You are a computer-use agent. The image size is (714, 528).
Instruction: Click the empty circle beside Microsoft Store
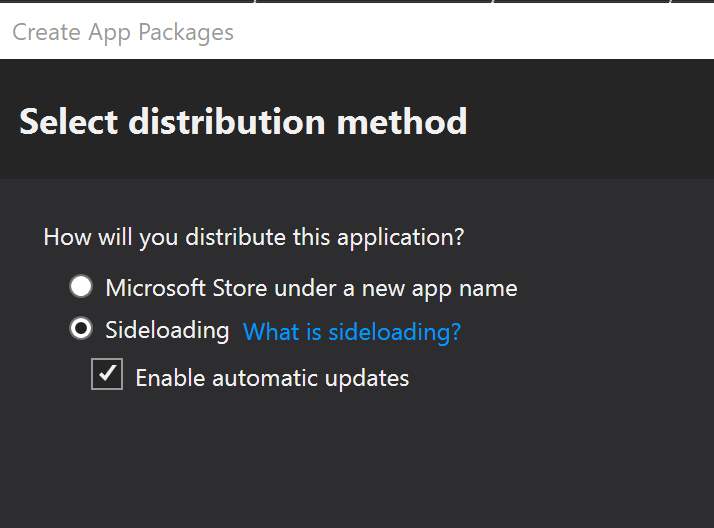pos(81,288)
